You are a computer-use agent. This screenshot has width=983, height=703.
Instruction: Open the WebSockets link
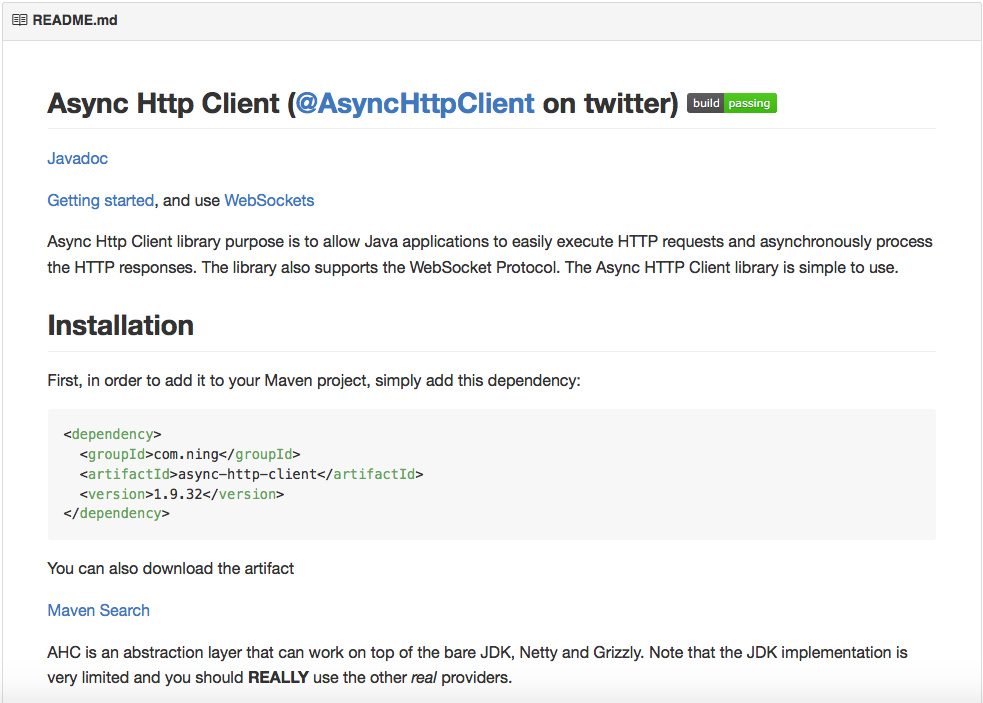tap(268, 200)
